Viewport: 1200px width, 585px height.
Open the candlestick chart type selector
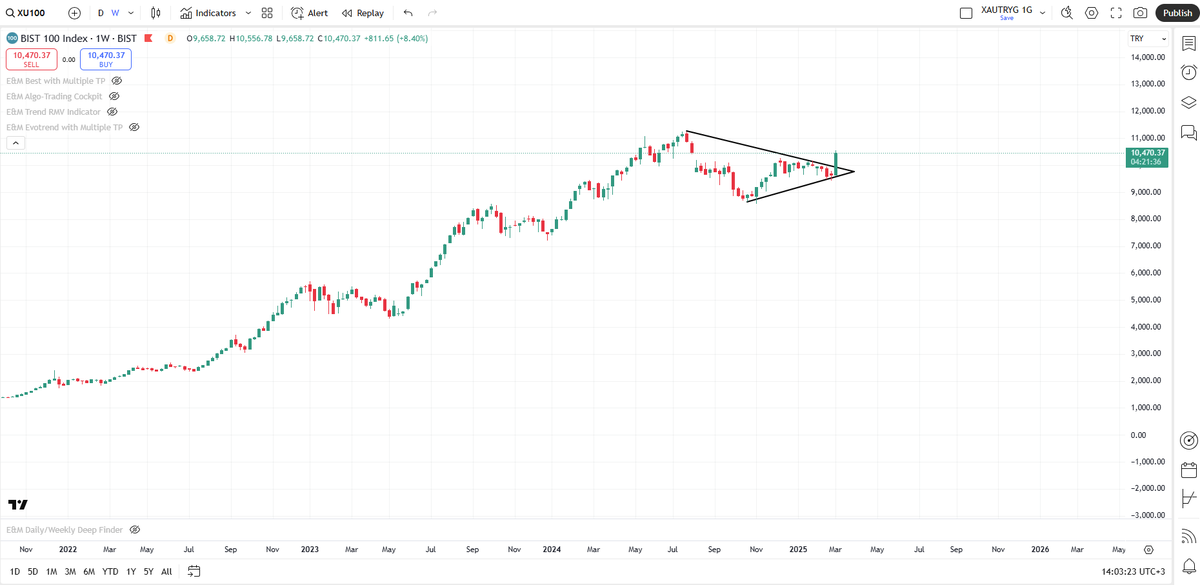pos(155,13)
